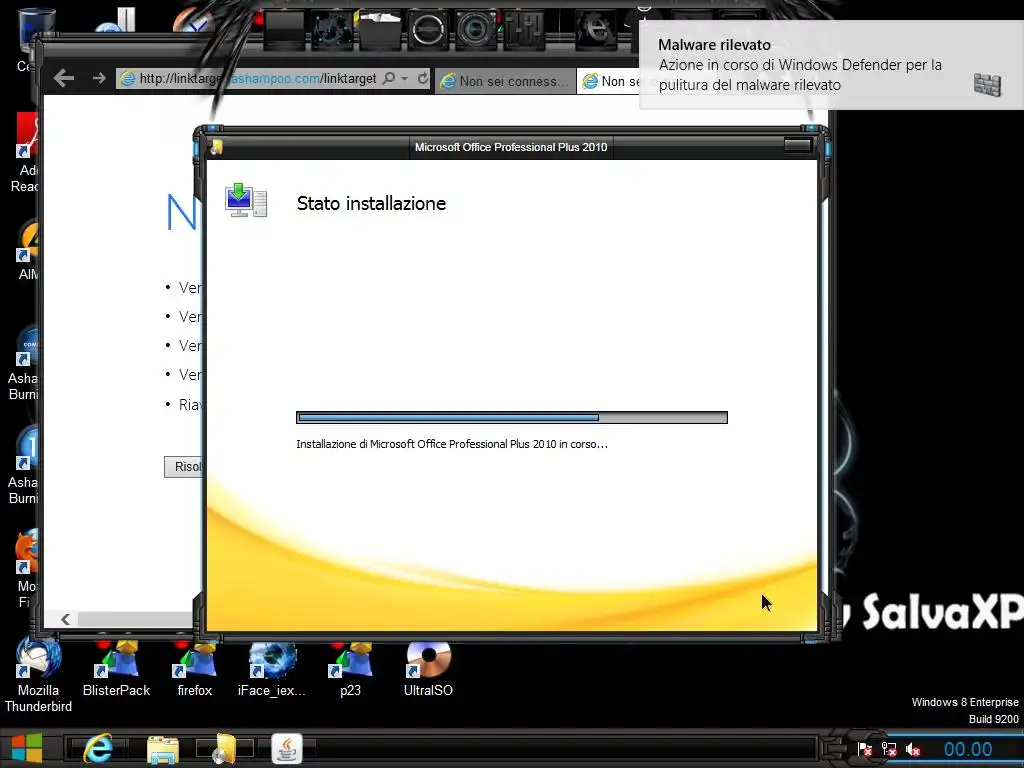The image size is (1024, 768).
Task: Click the Action Center flag tray icon
Action: click(865, 749)
